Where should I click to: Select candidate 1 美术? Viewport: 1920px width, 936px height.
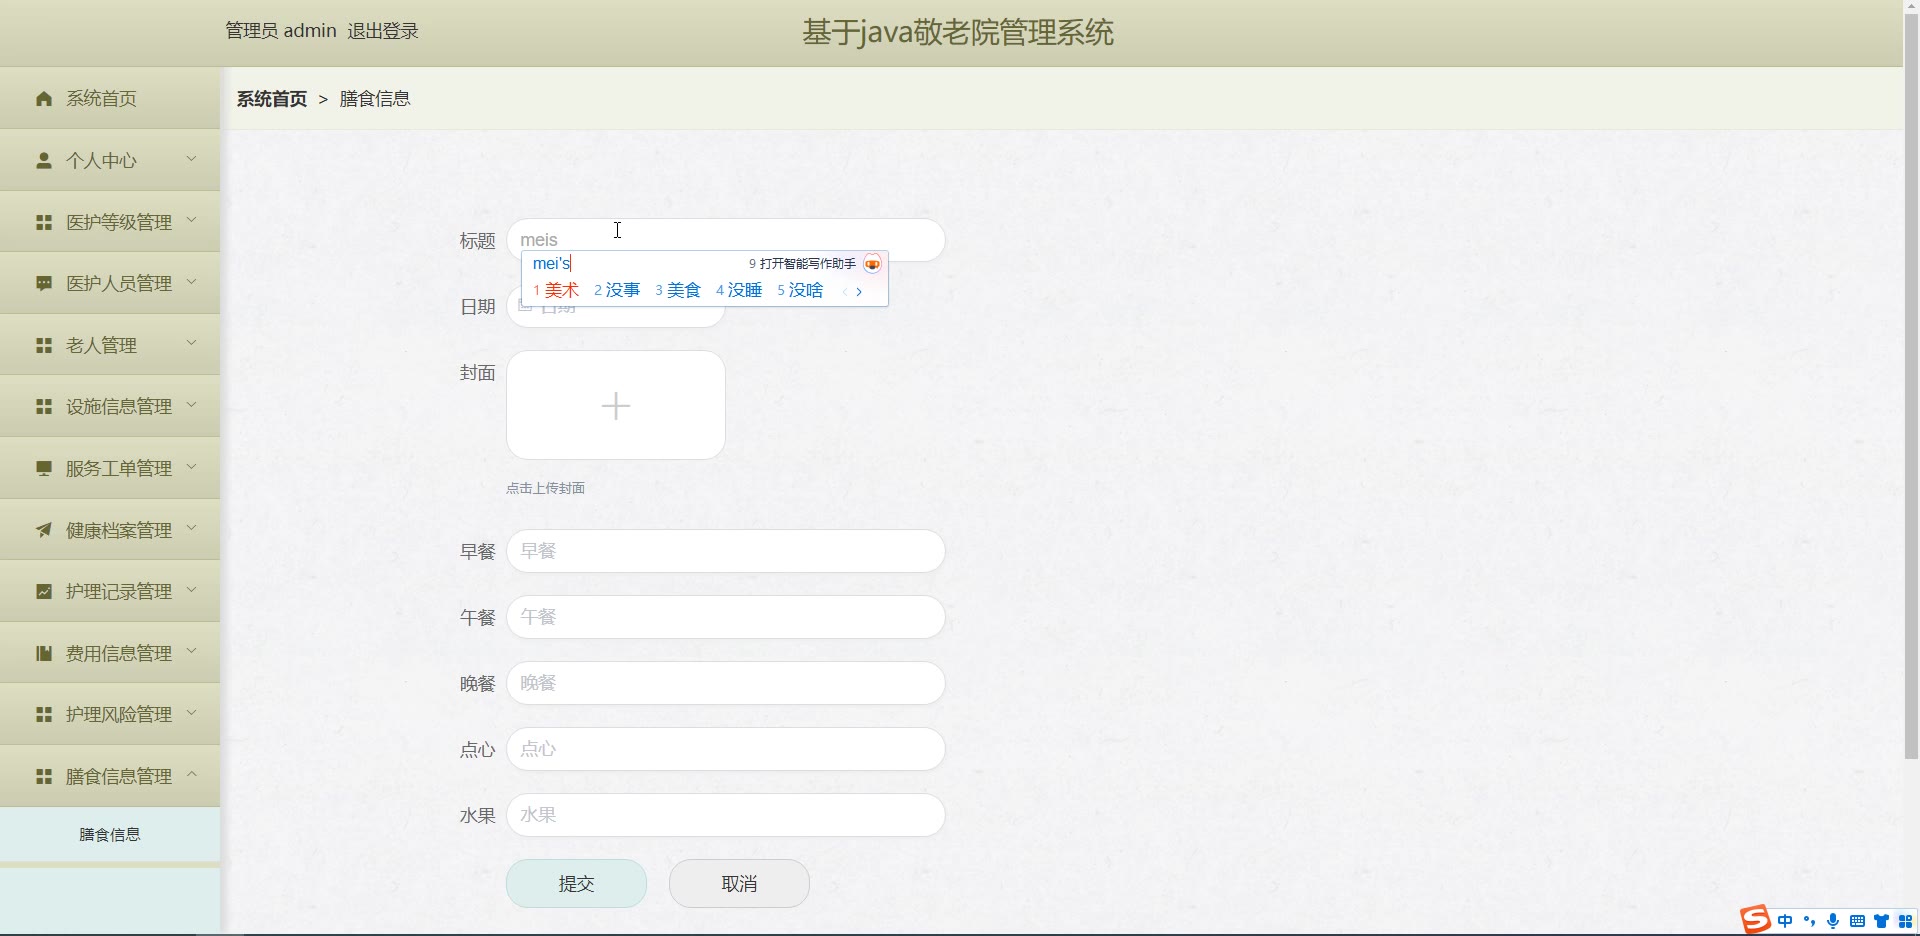tap(556, 290)
